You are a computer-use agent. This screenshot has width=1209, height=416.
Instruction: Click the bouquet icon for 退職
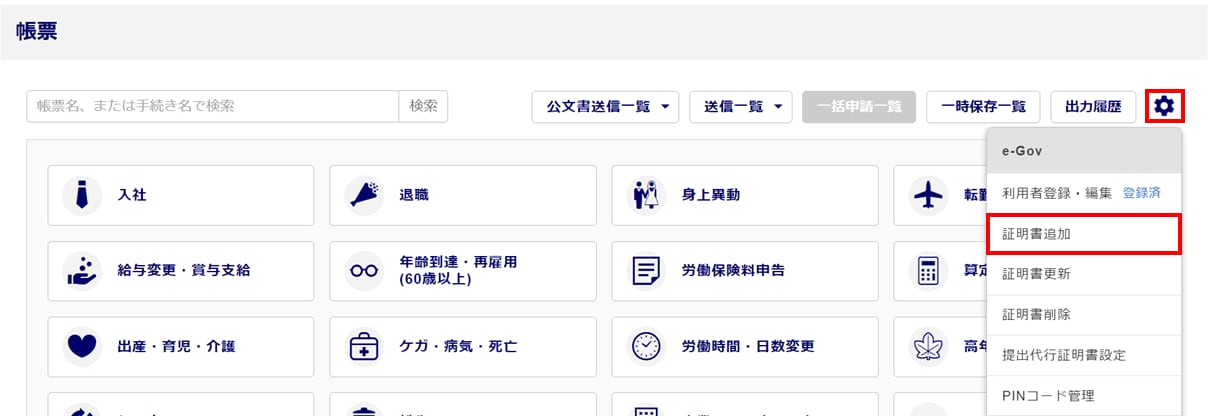(364, 195)
